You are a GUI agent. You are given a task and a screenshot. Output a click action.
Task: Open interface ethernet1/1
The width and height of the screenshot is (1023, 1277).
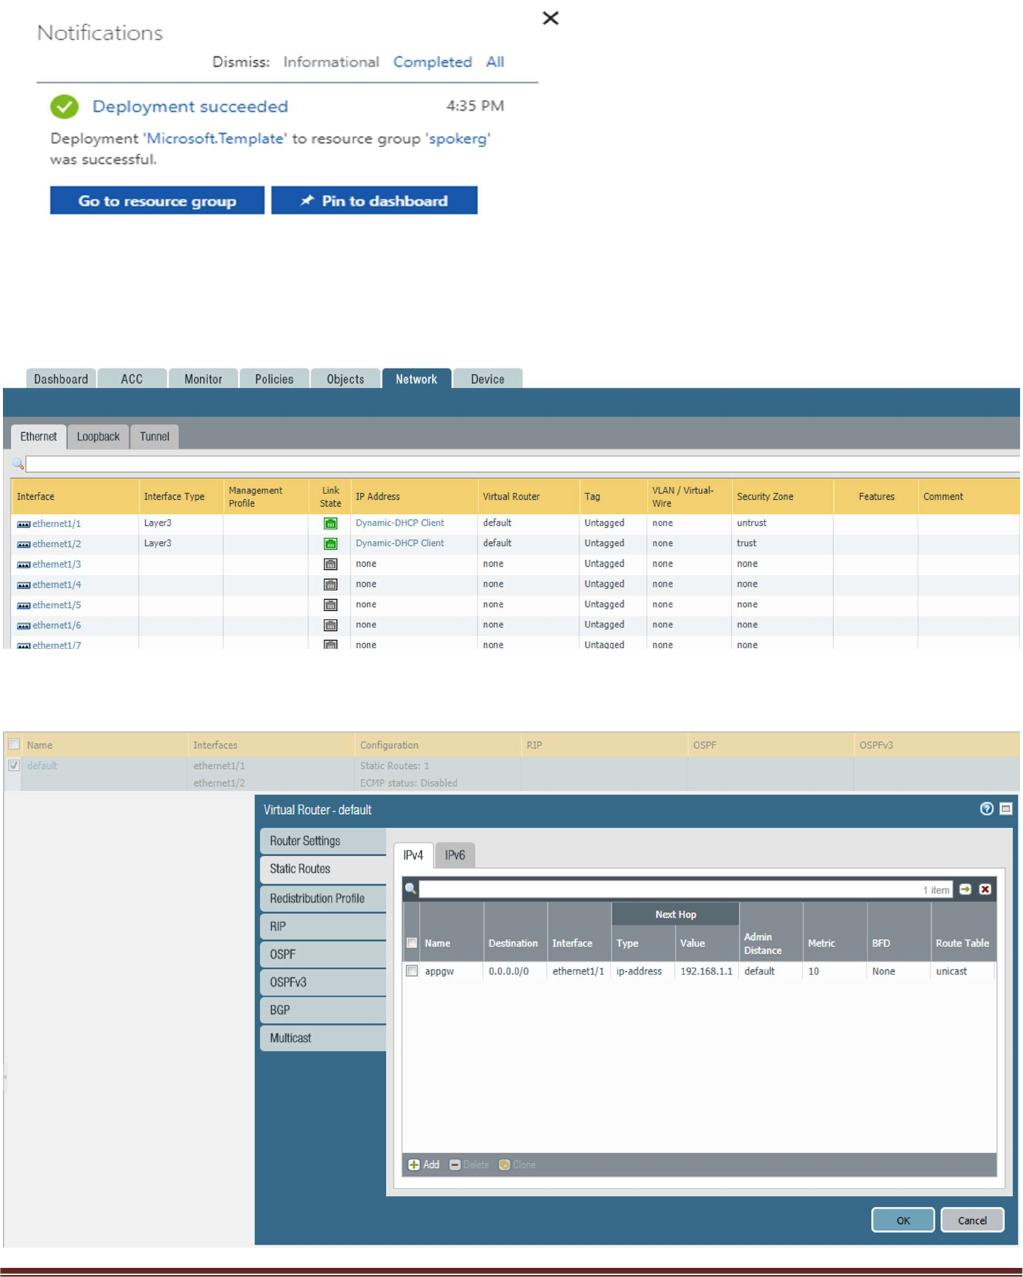click(x=57, y=524)
